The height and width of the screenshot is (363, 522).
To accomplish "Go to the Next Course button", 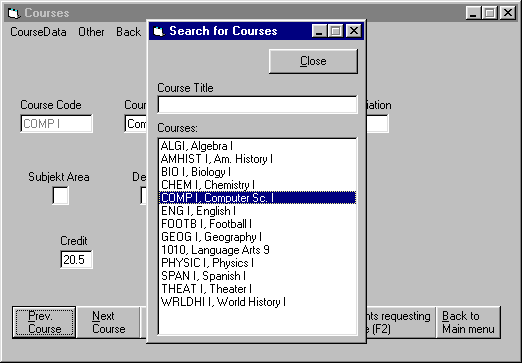I will (x=108, y=322).
